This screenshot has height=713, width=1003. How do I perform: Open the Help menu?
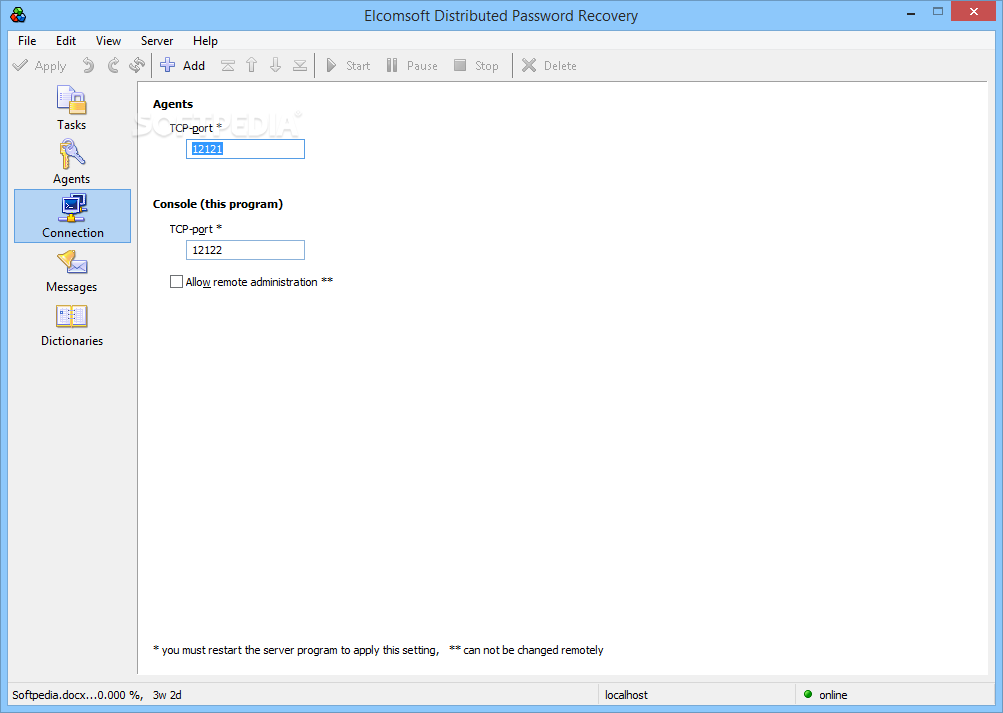(x=205, y=41)
